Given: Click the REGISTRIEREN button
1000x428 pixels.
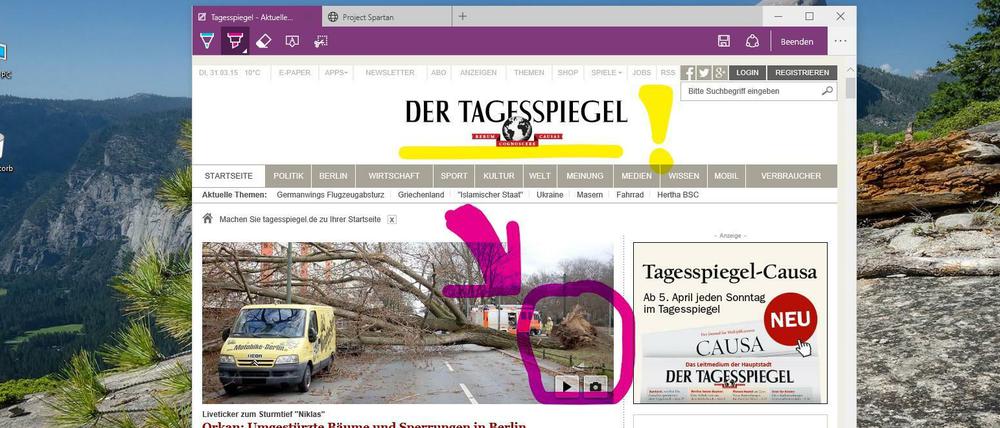Looking at the screenshot, I should (802, 73).
